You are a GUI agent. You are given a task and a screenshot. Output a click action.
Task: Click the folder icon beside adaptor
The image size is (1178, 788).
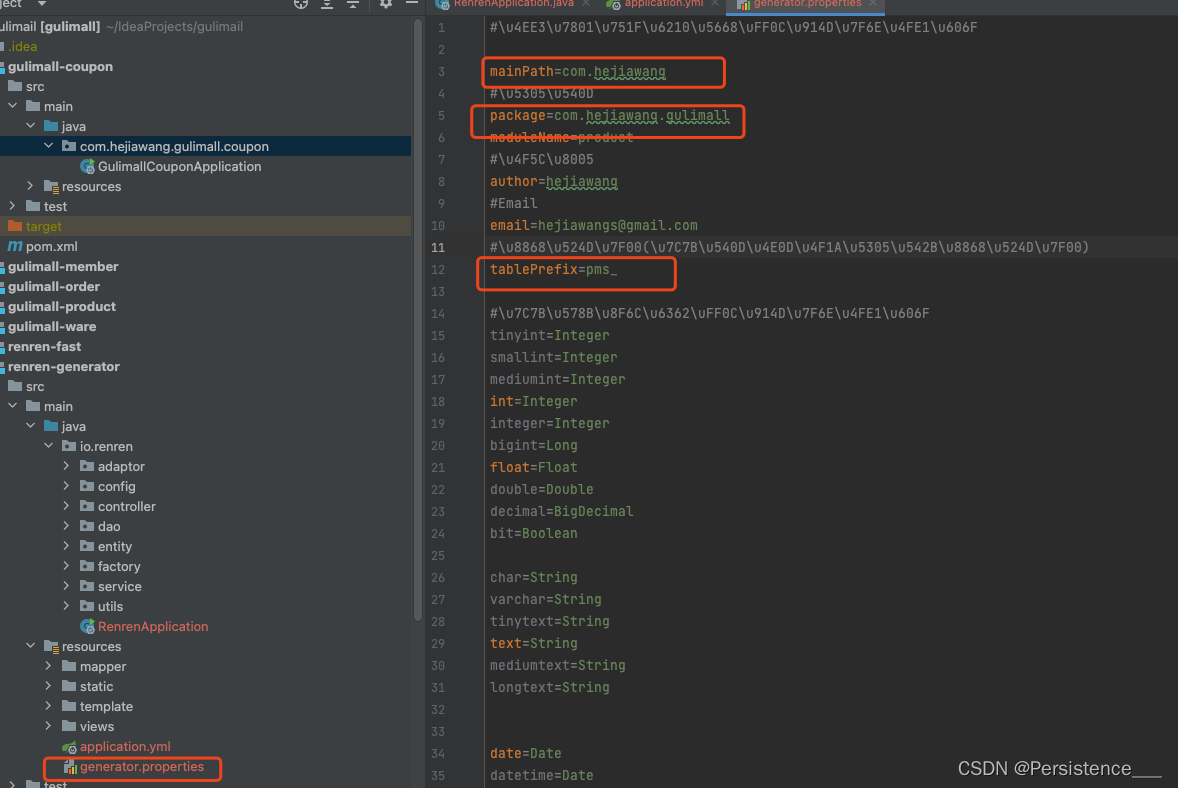tap(87, 466)
